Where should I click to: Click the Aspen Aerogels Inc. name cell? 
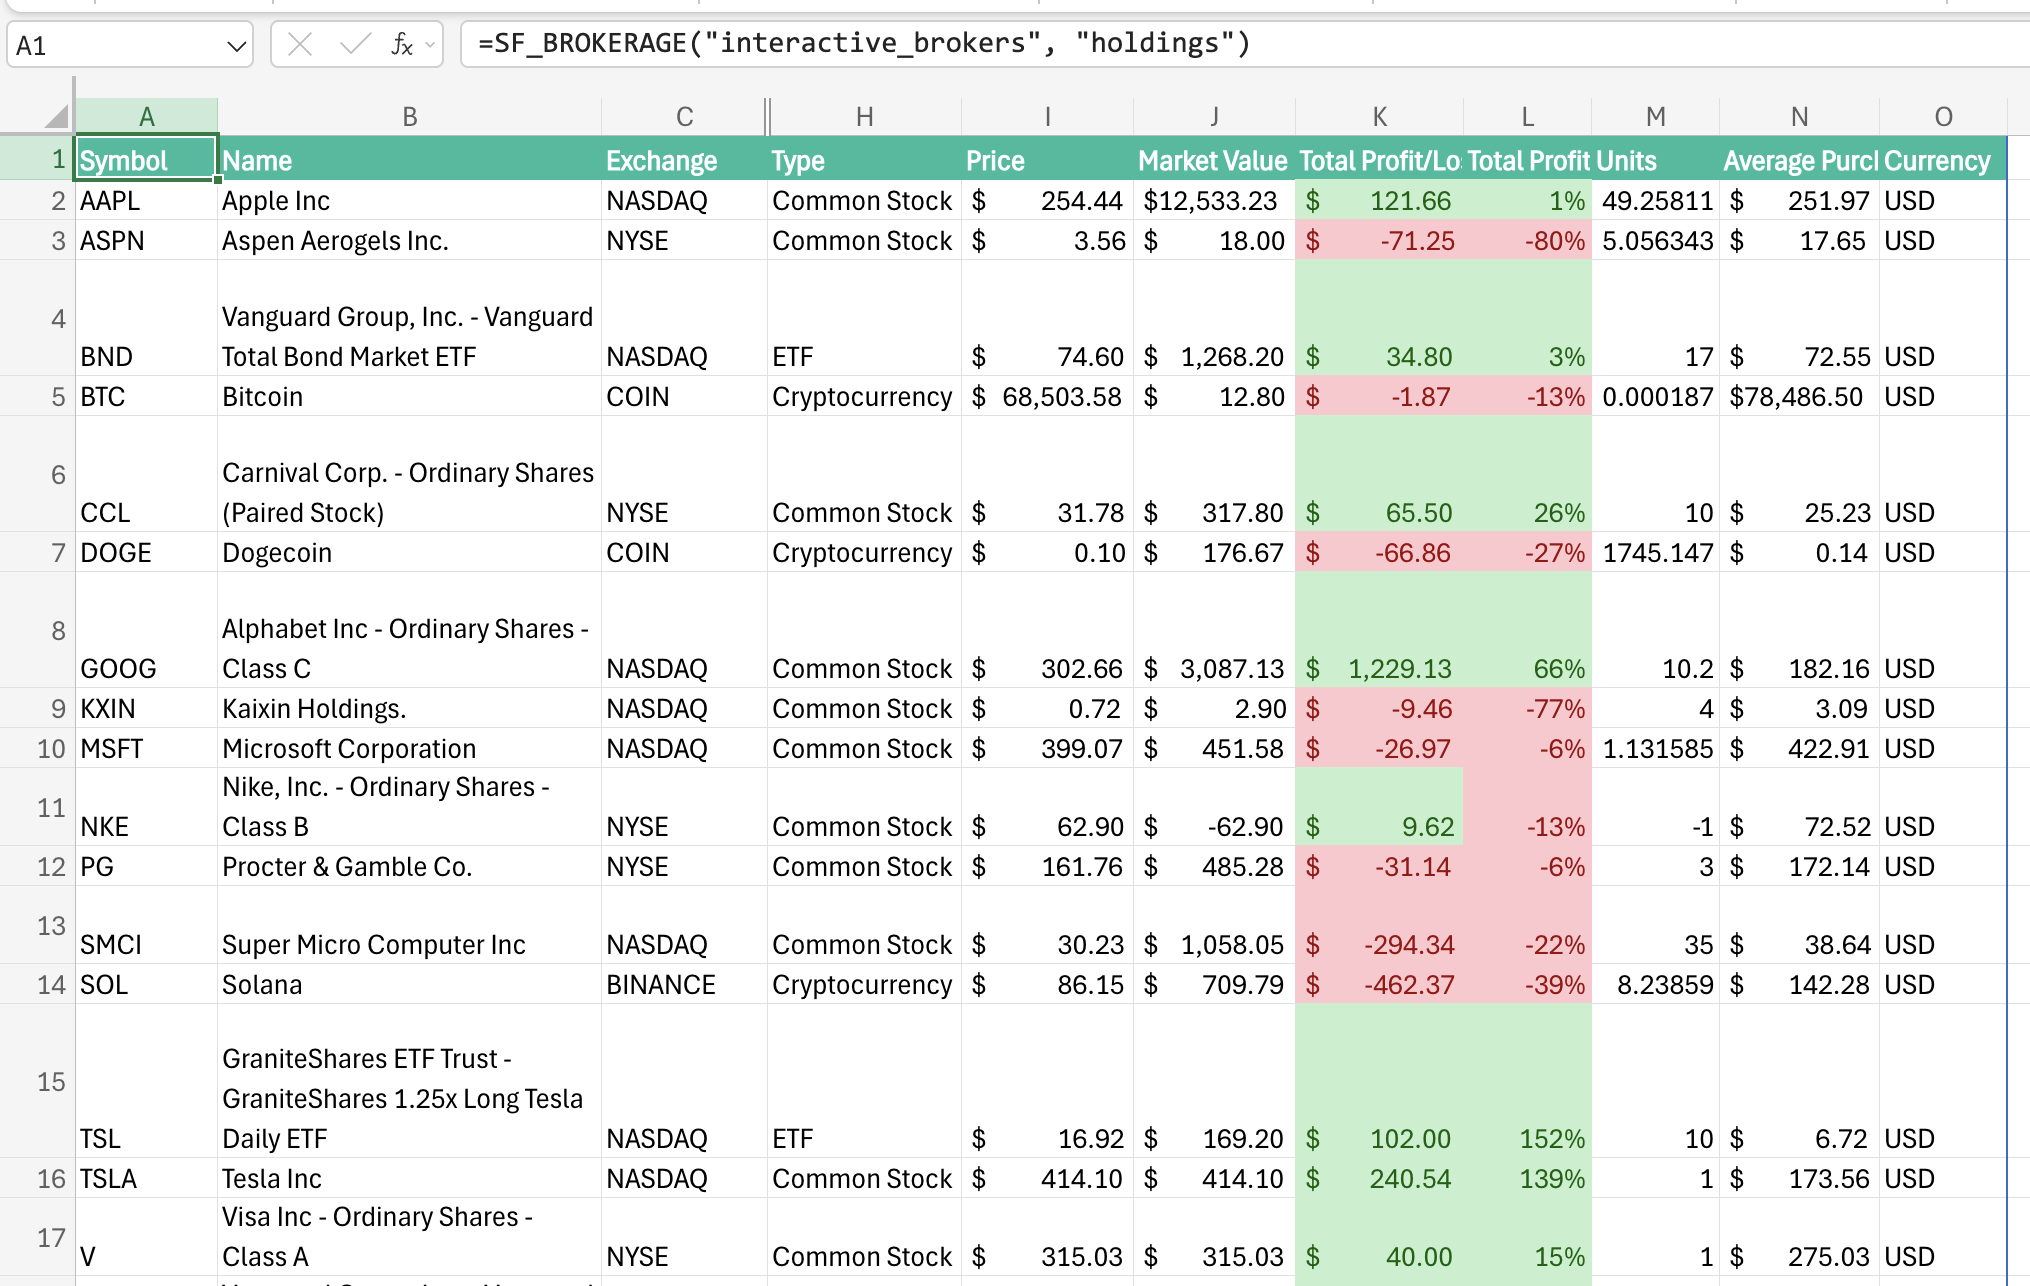[410, 241]
